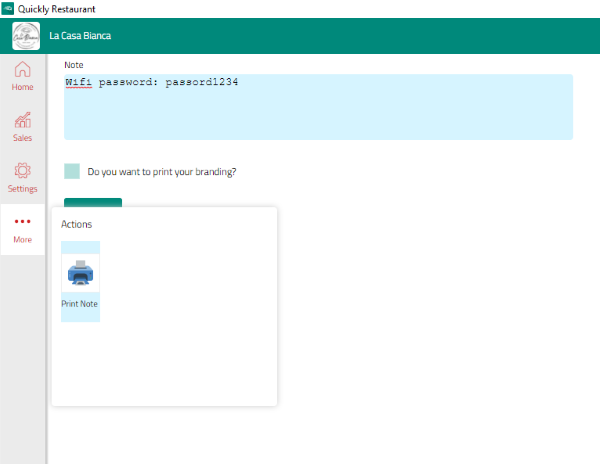Open Sales using the chart icon
Viewport: 600px width, 464px height.
pos(22,120)
